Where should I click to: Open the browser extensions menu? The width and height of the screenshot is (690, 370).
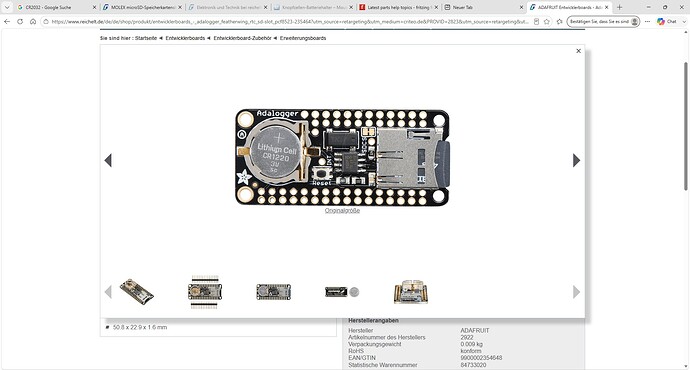click(x=559, y=22)
